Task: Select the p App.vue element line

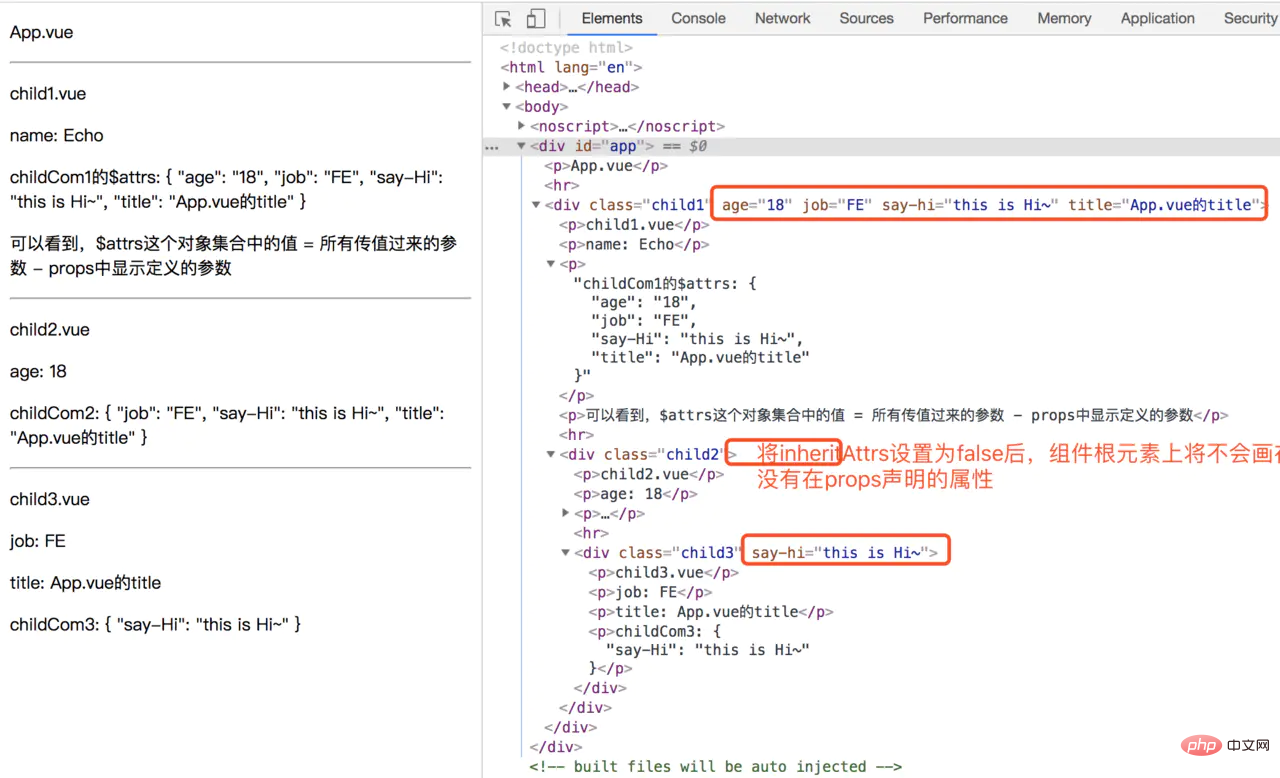Action: (x=606, y=166)
